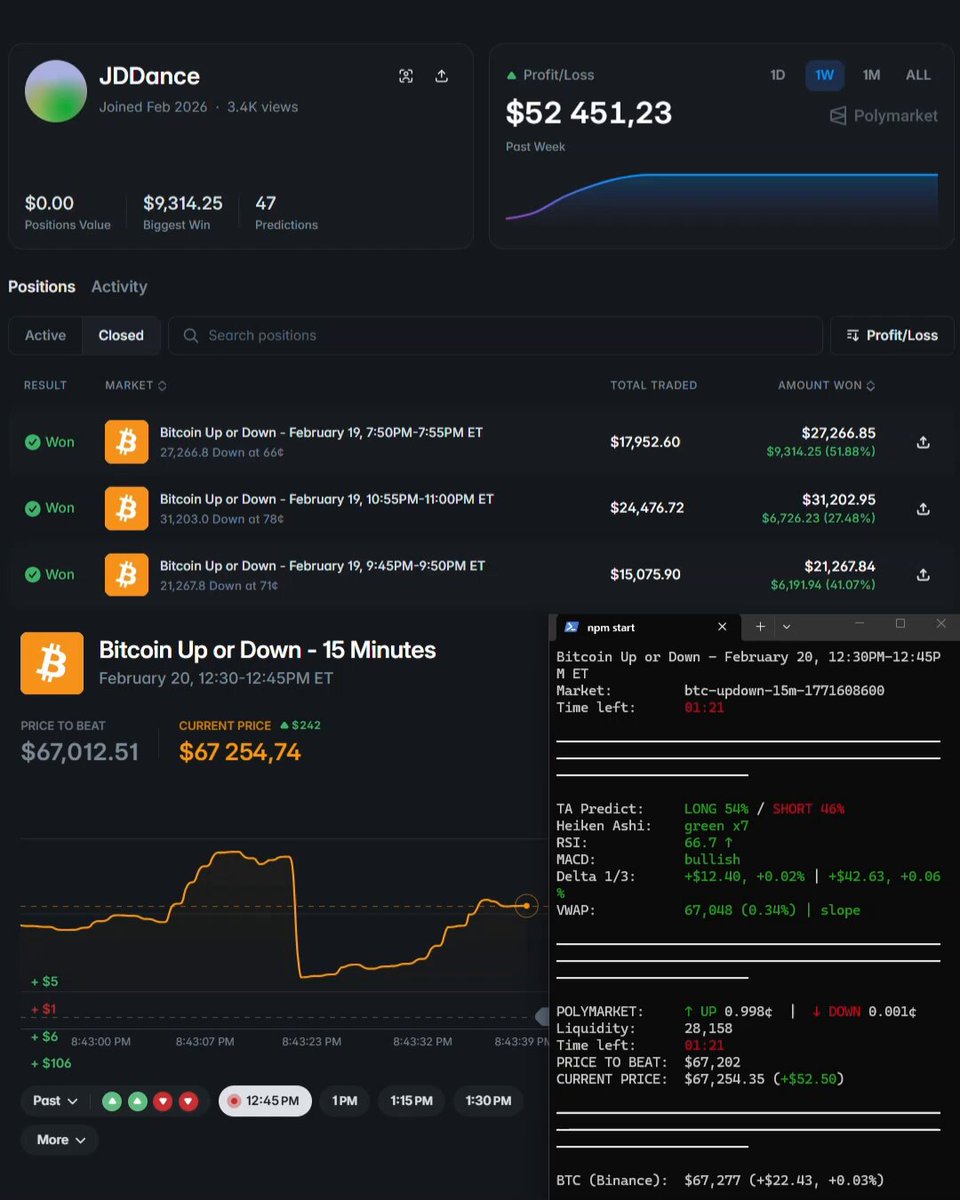Select the 1 PM time slot
Image resolution: width=960 pixels, height=1200 pixels.
(x=345, y=1101)
